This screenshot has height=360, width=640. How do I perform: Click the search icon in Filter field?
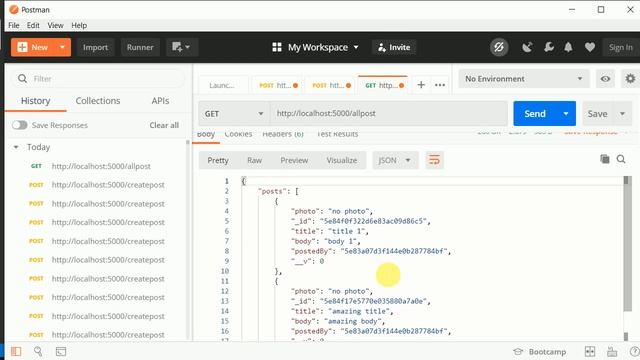(22, 78)
